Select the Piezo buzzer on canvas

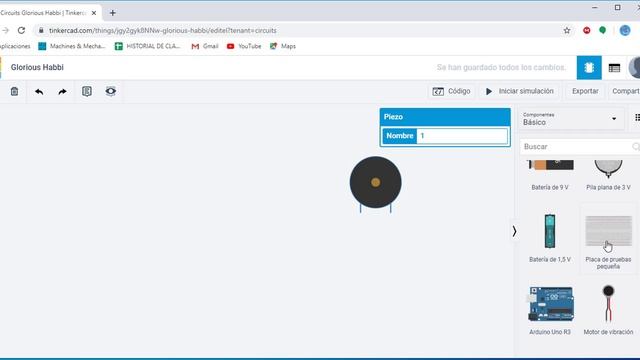click(x=376, y=183)
